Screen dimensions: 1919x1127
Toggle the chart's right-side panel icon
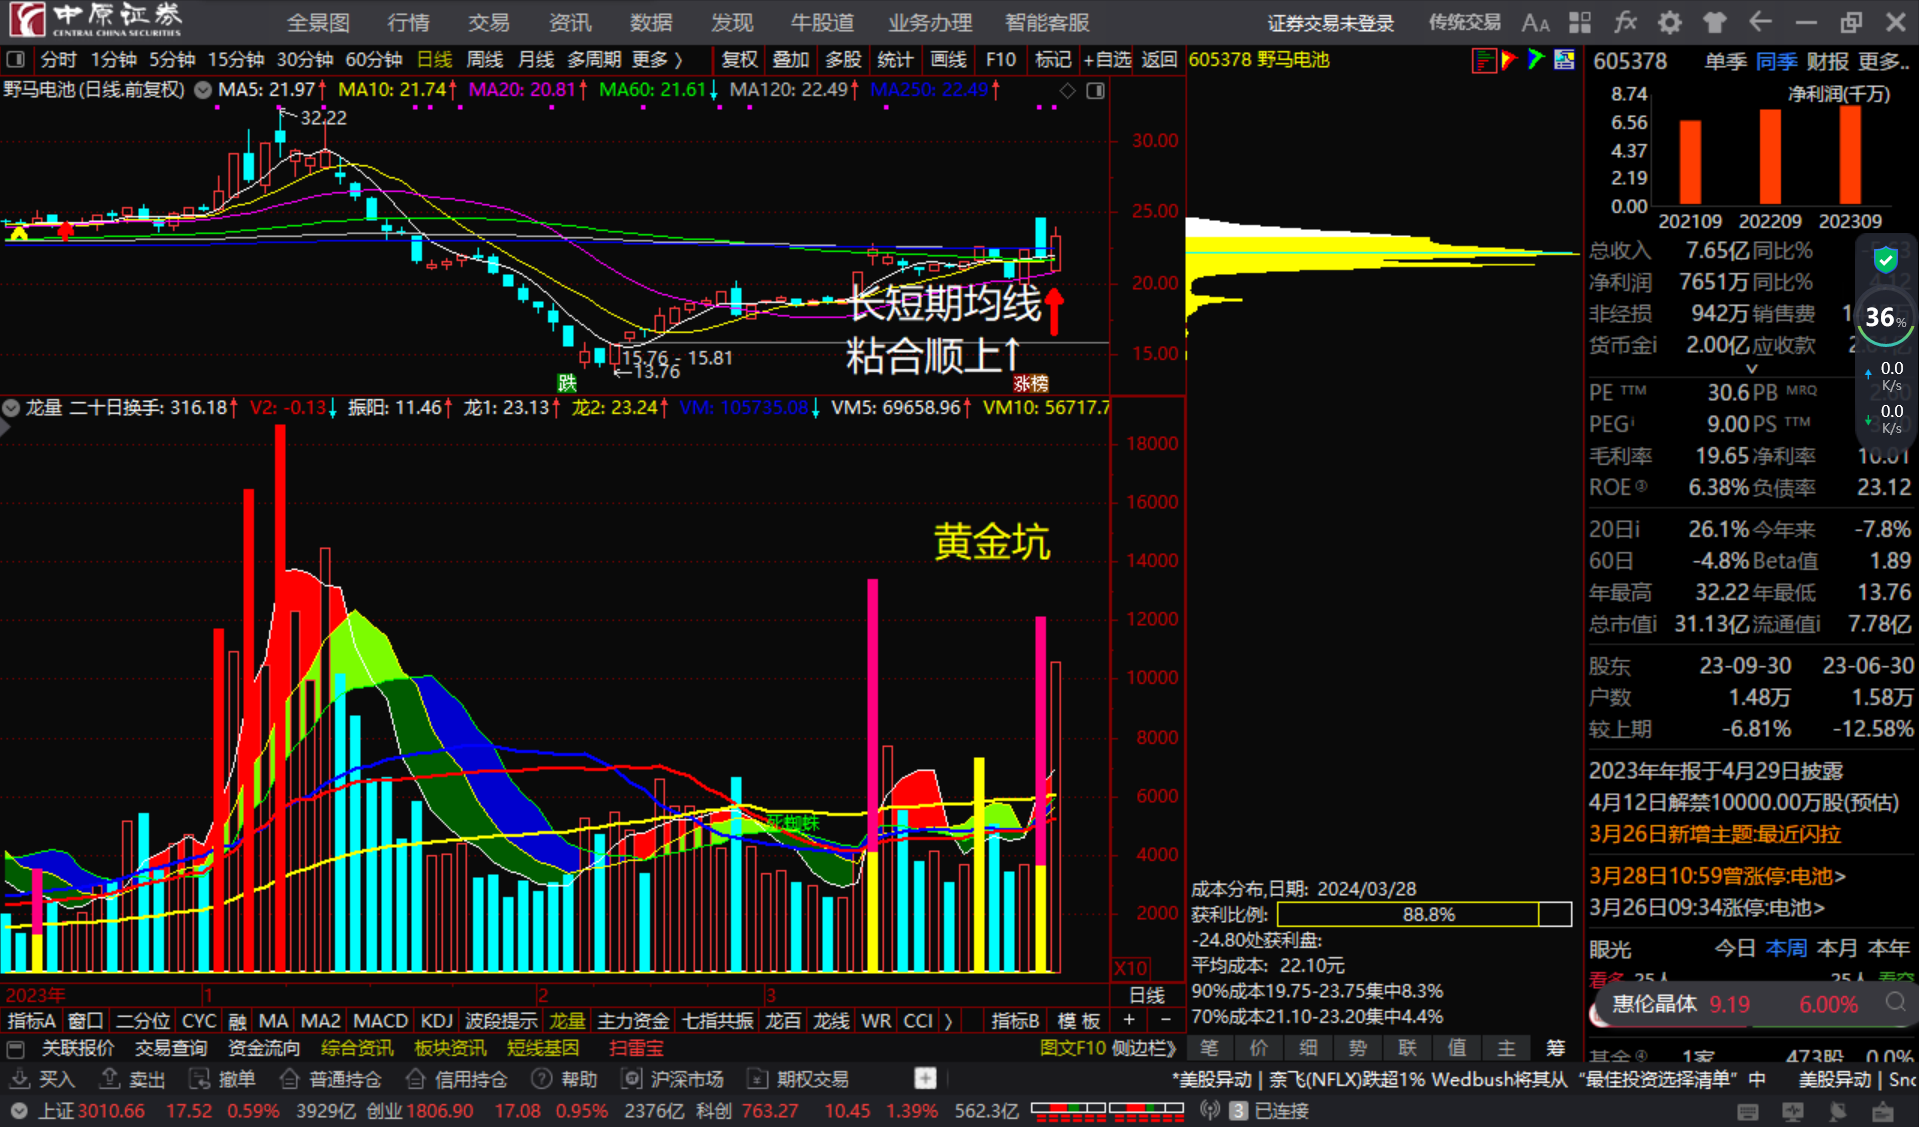(1096, 91)
